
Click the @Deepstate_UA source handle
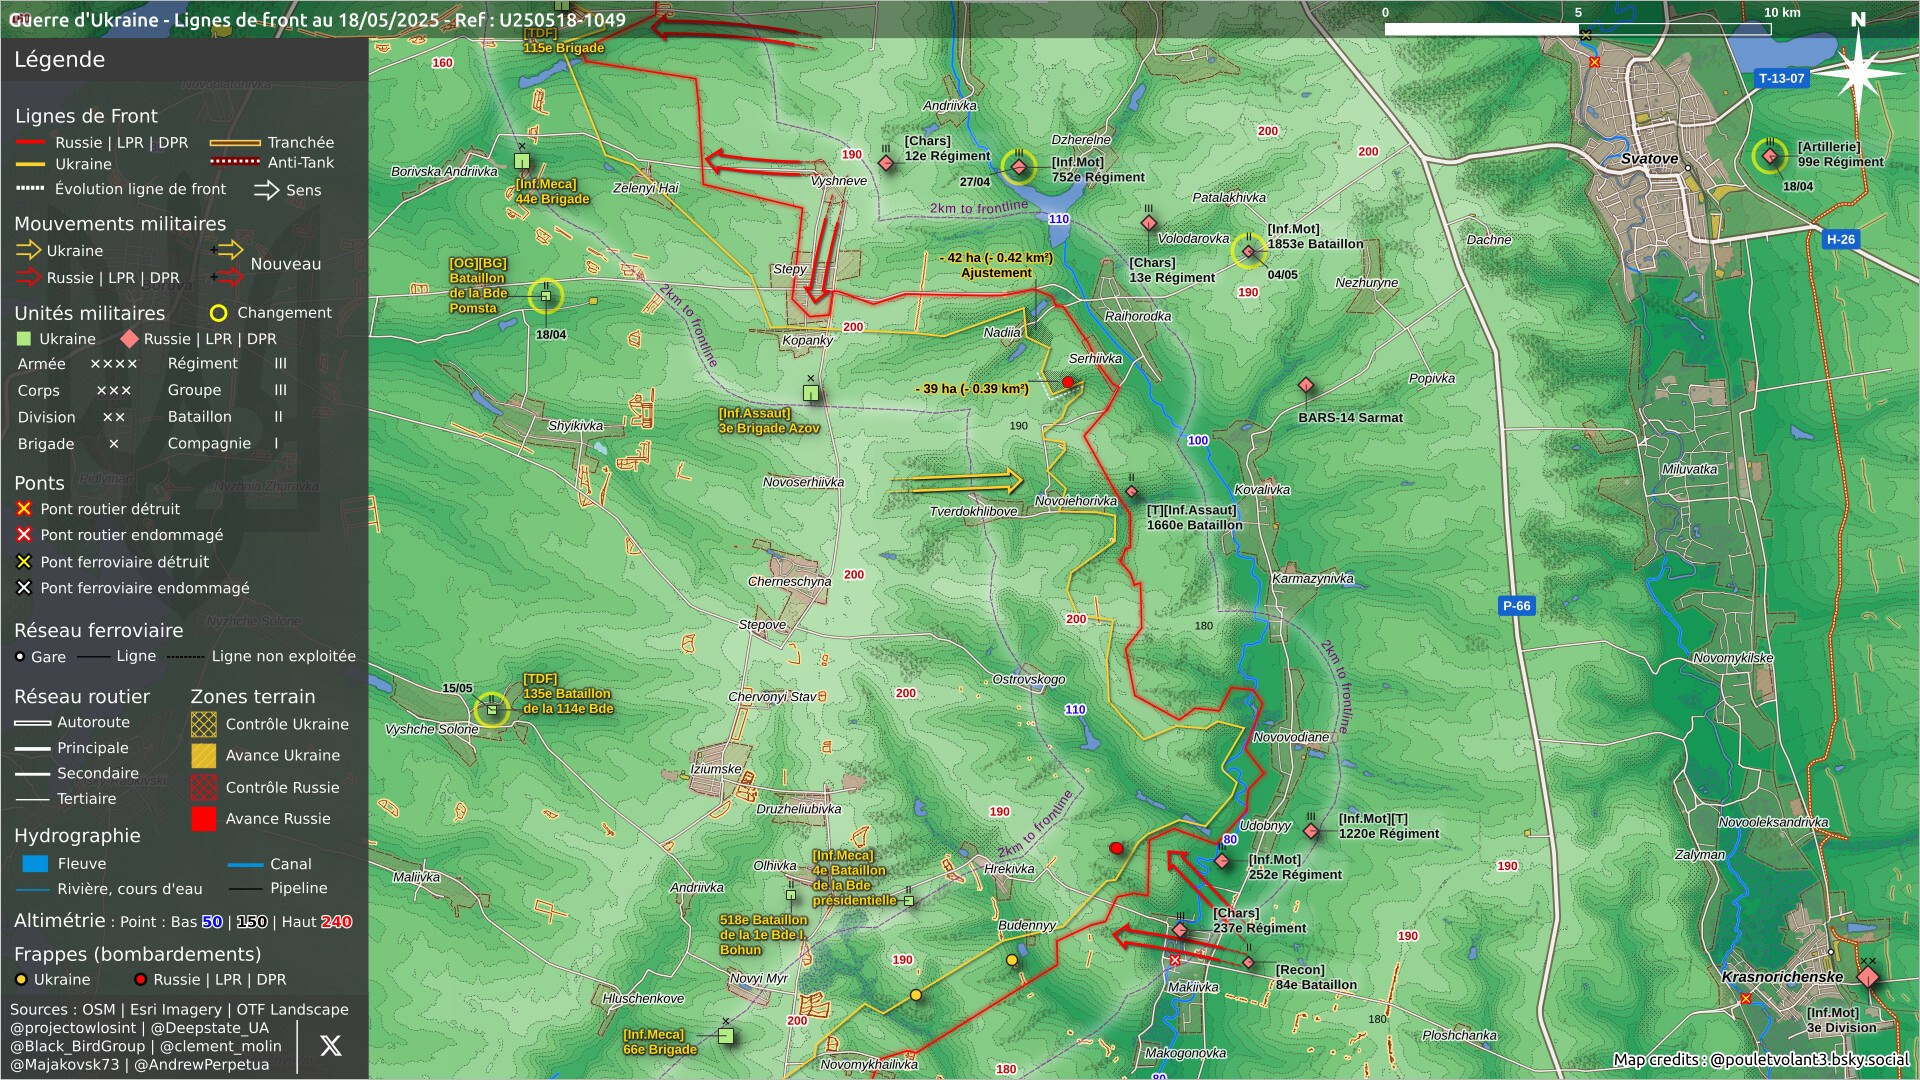click(x=209, y=1028)
